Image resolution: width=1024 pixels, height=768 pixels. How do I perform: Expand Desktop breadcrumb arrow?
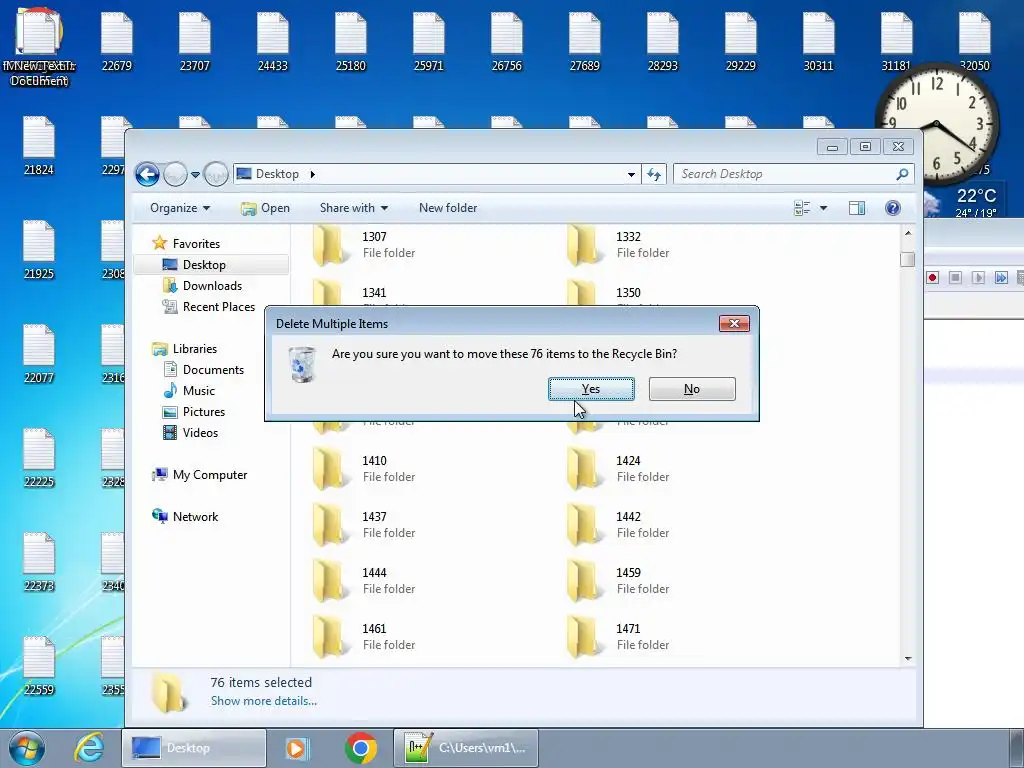coord(313,174)
